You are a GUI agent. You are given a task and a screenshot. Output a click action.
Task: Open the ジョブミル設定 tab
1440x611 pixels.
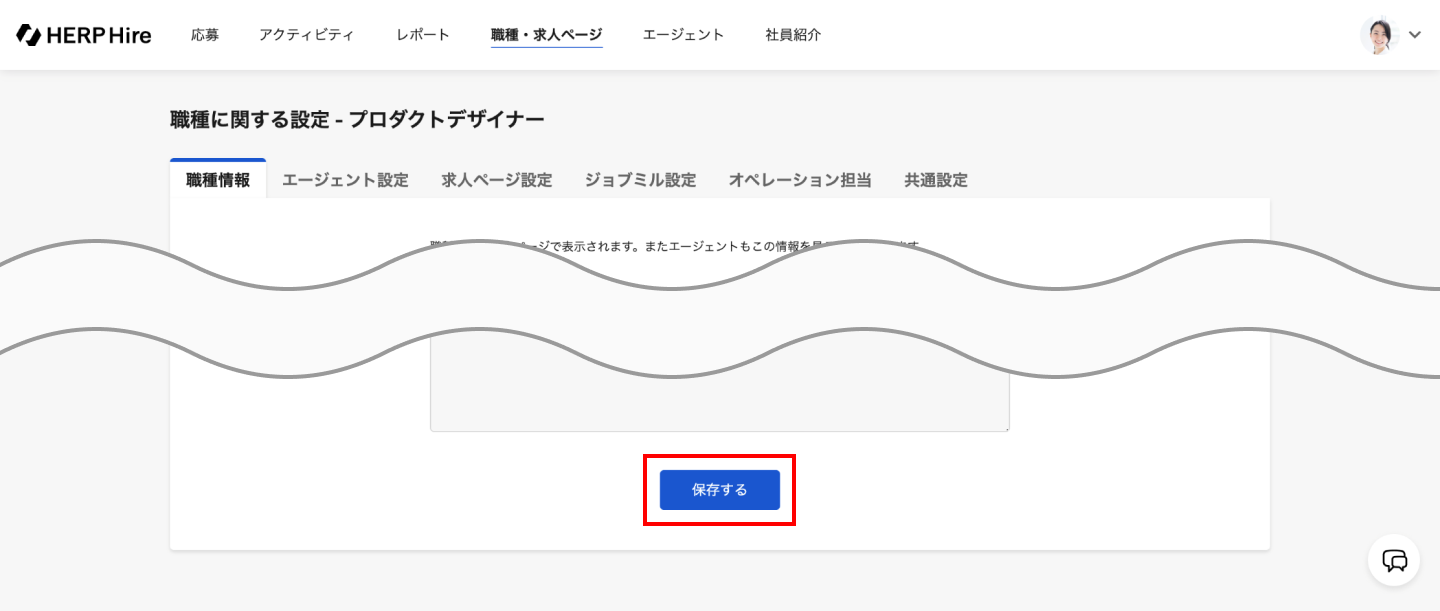640,180
